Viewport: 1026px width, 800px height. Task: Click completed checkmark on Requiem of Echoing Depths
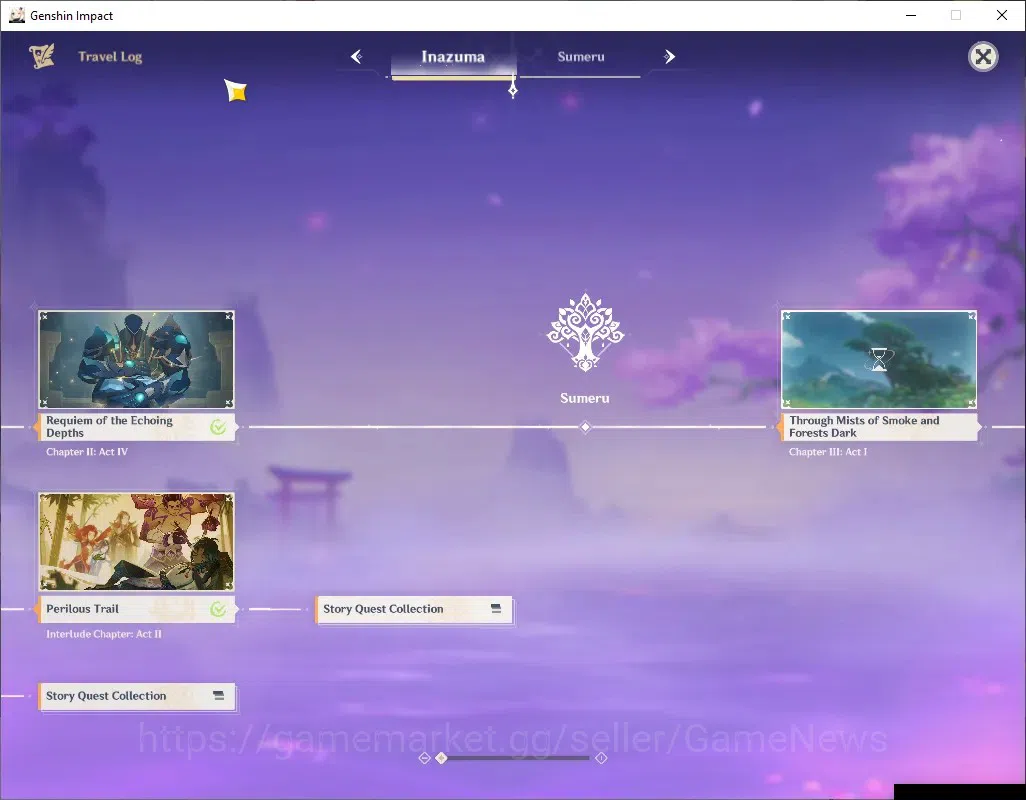point(218,427)
